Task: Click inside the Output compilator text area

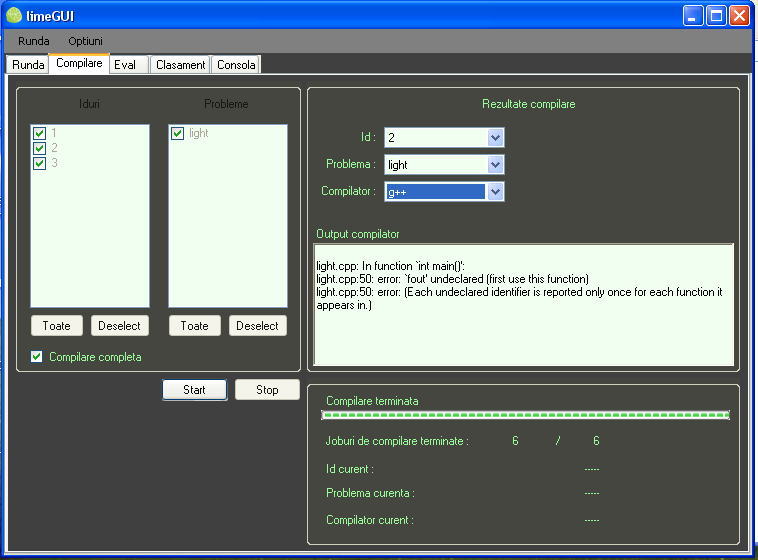Action: click(x=524, y=305)
